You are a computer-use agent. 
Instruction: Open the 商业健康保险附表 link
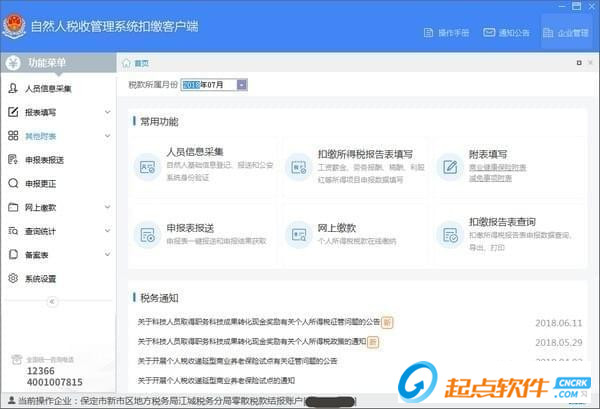click(x=498, y=168)
